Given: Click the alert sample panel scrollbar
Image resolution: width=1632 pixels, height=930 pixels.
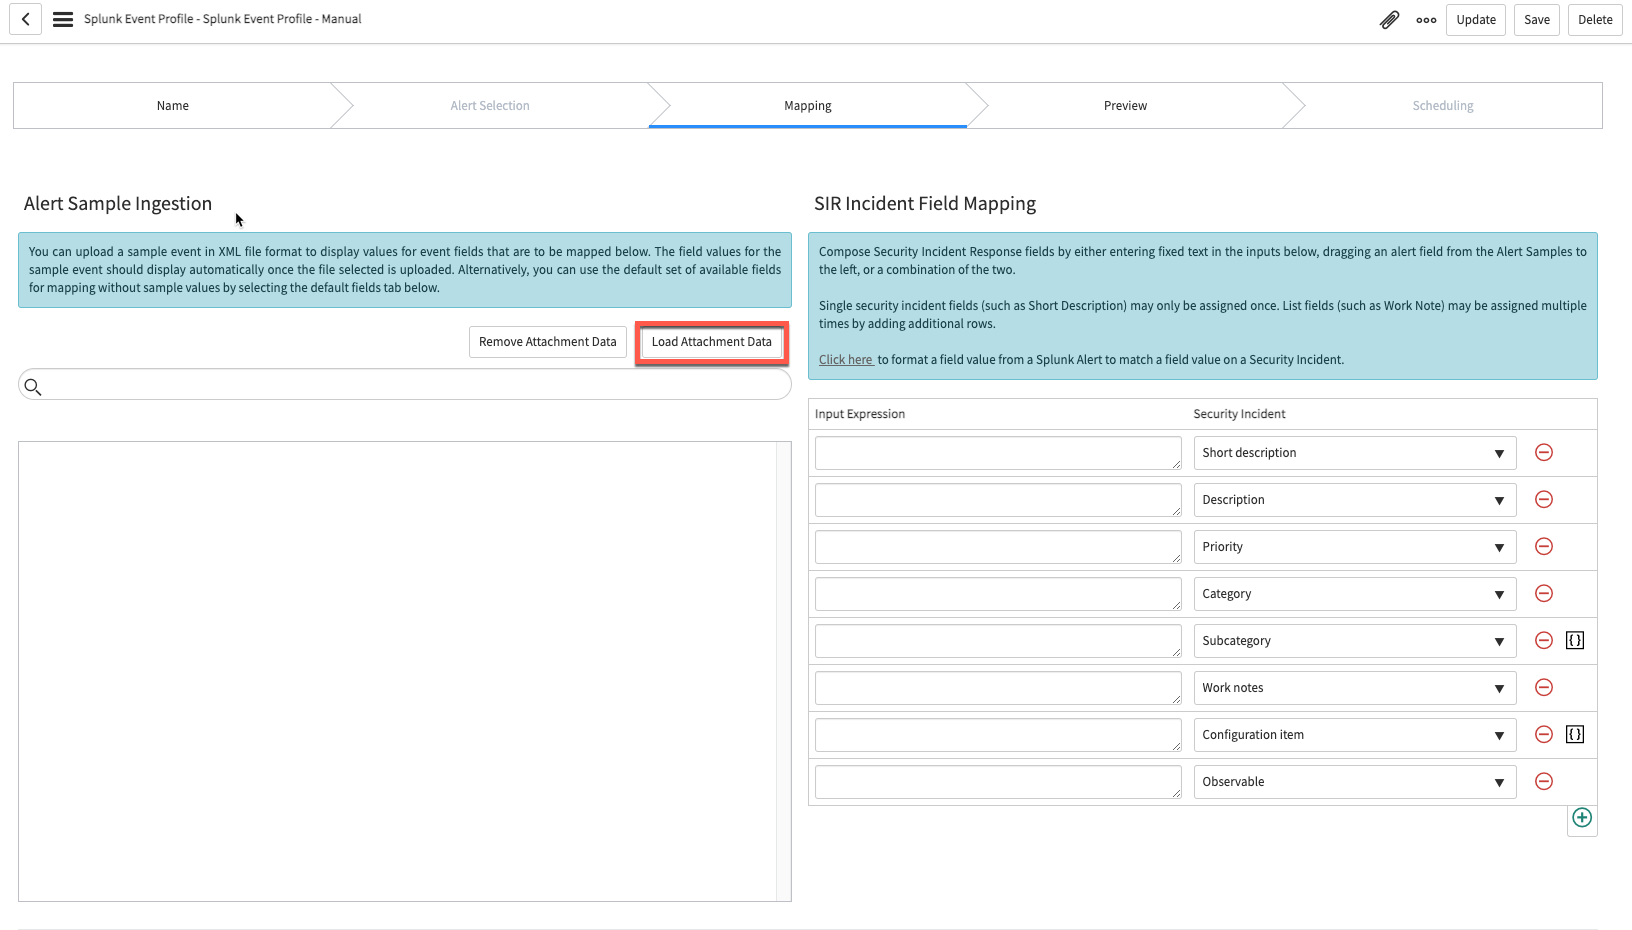Looking at the screenshot, I should [784, 671].
